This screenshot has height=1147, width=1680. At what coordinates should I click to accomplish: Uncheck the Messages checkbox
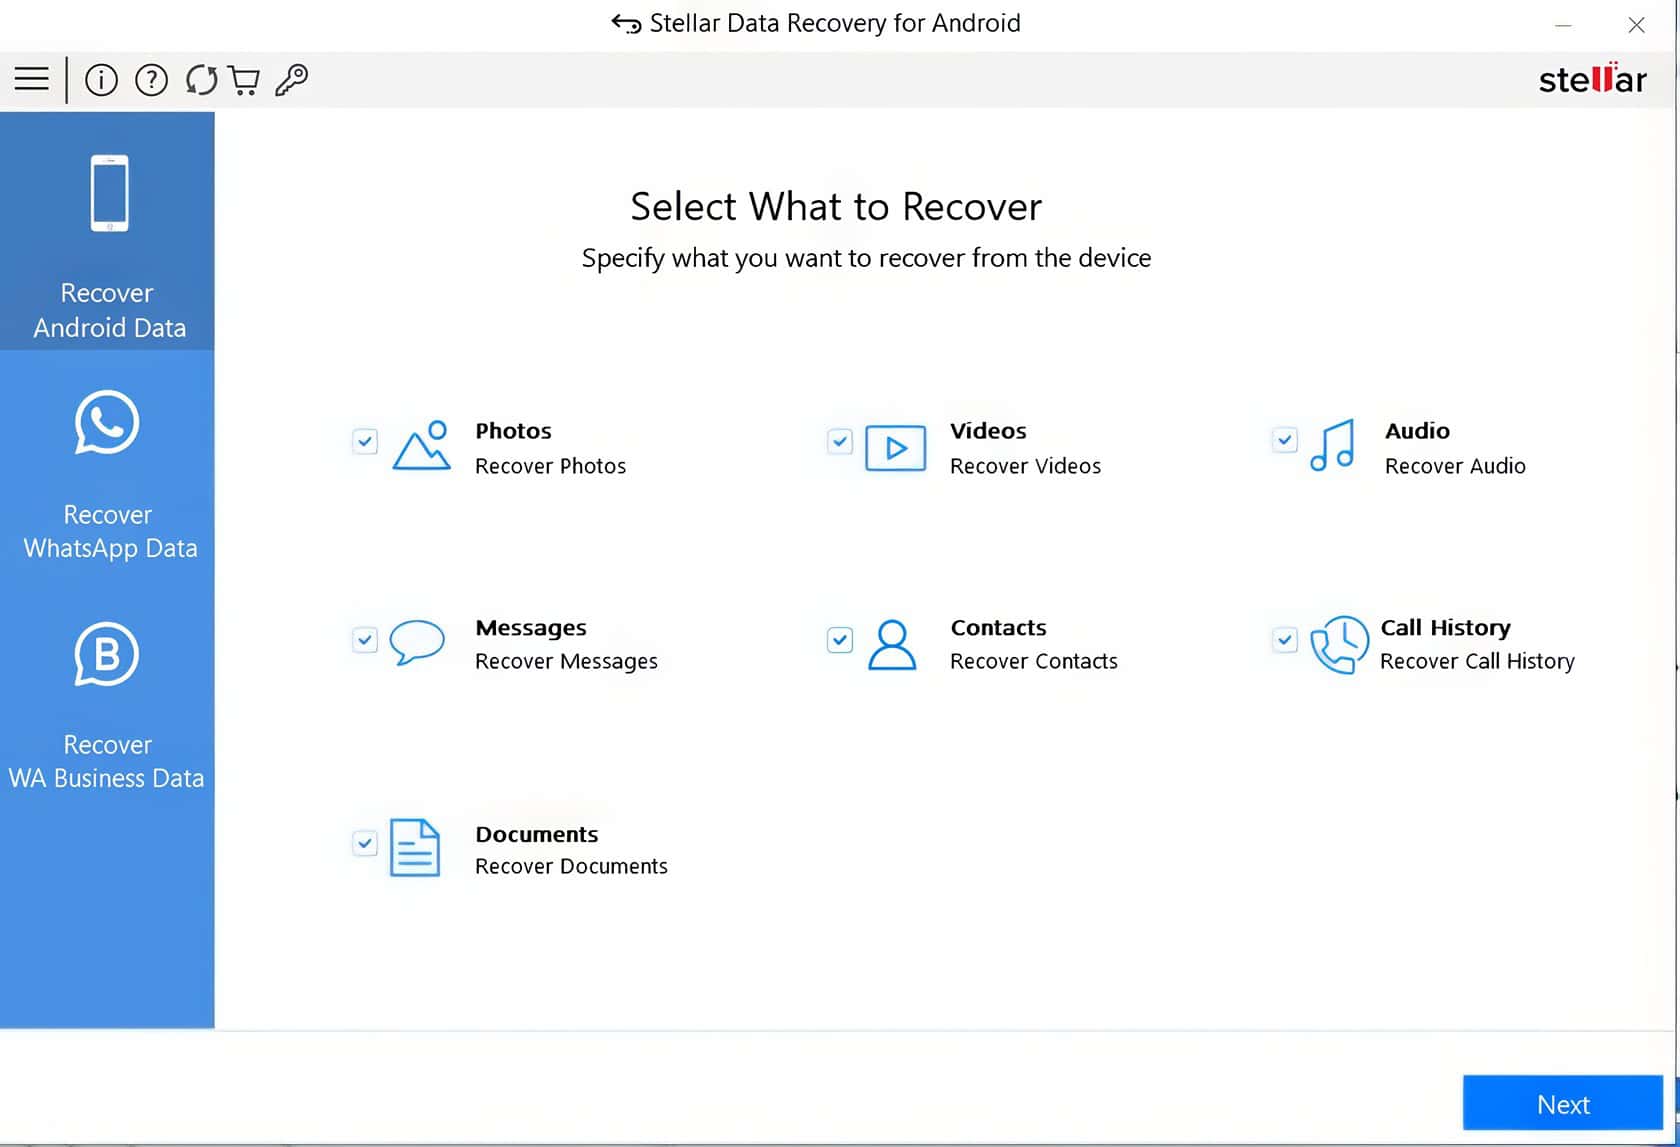click(365, 639)
